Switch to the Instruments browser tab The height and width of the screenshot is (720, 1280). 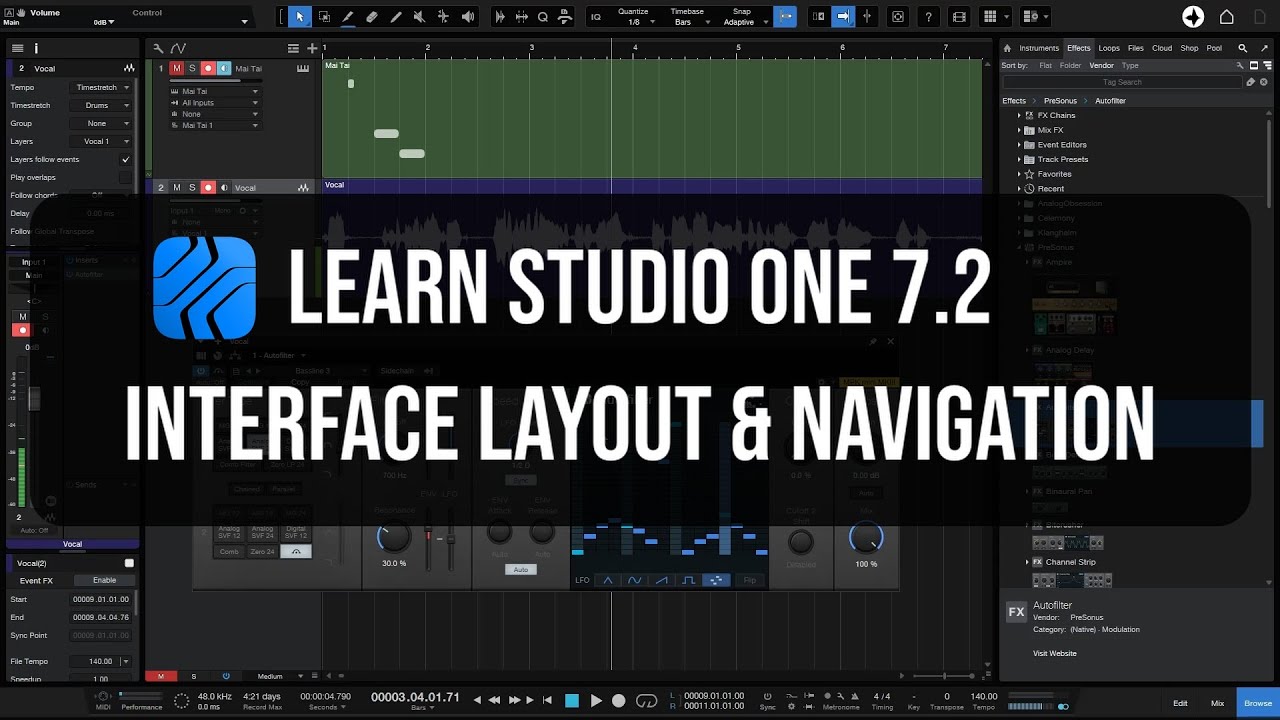pos(1039,48)
